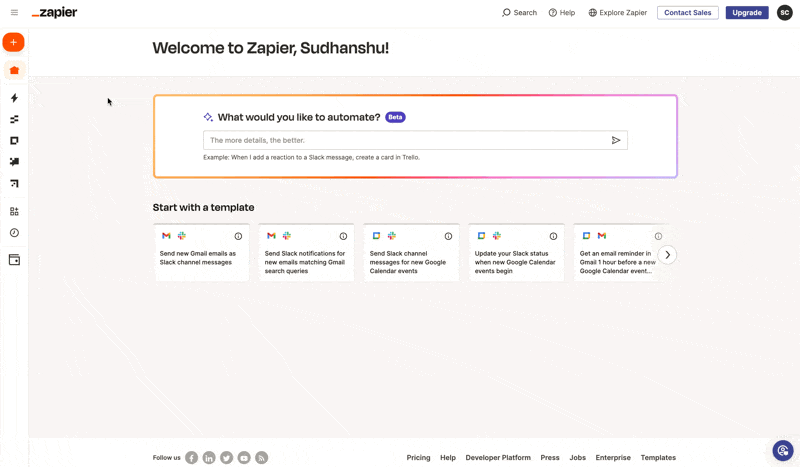Open the Zaps lightning bolt icon

point(14,98)
